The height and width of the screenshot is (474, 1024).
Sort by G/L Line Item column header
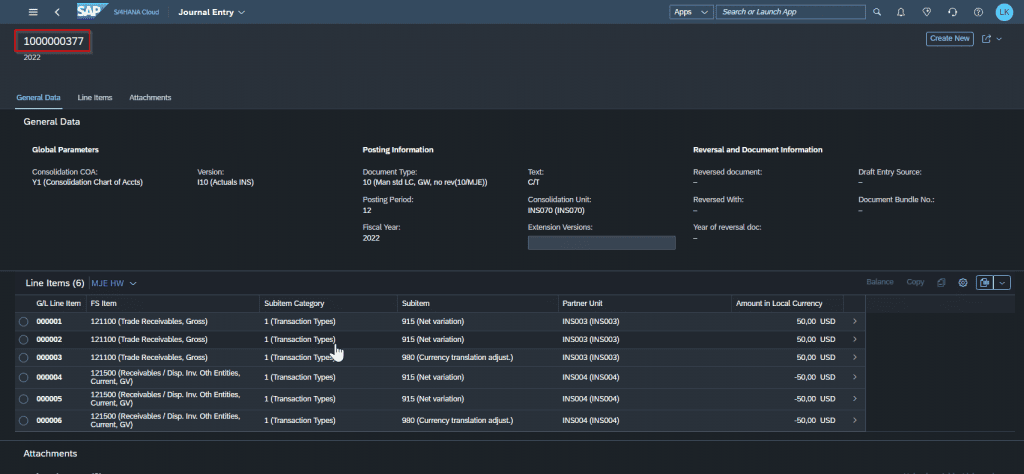(58, 304)
